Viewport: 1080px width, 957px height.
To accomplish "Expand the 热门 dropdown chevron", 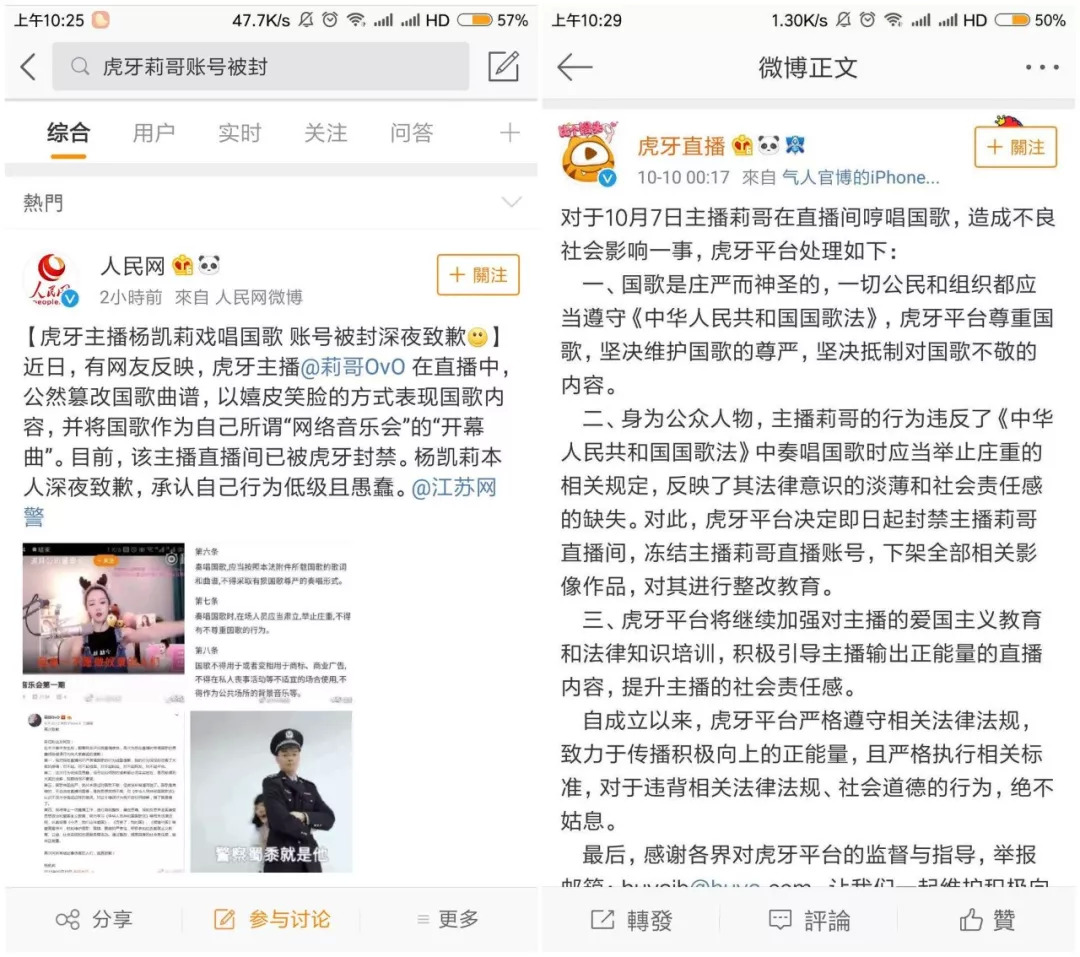I will point(511,202).
